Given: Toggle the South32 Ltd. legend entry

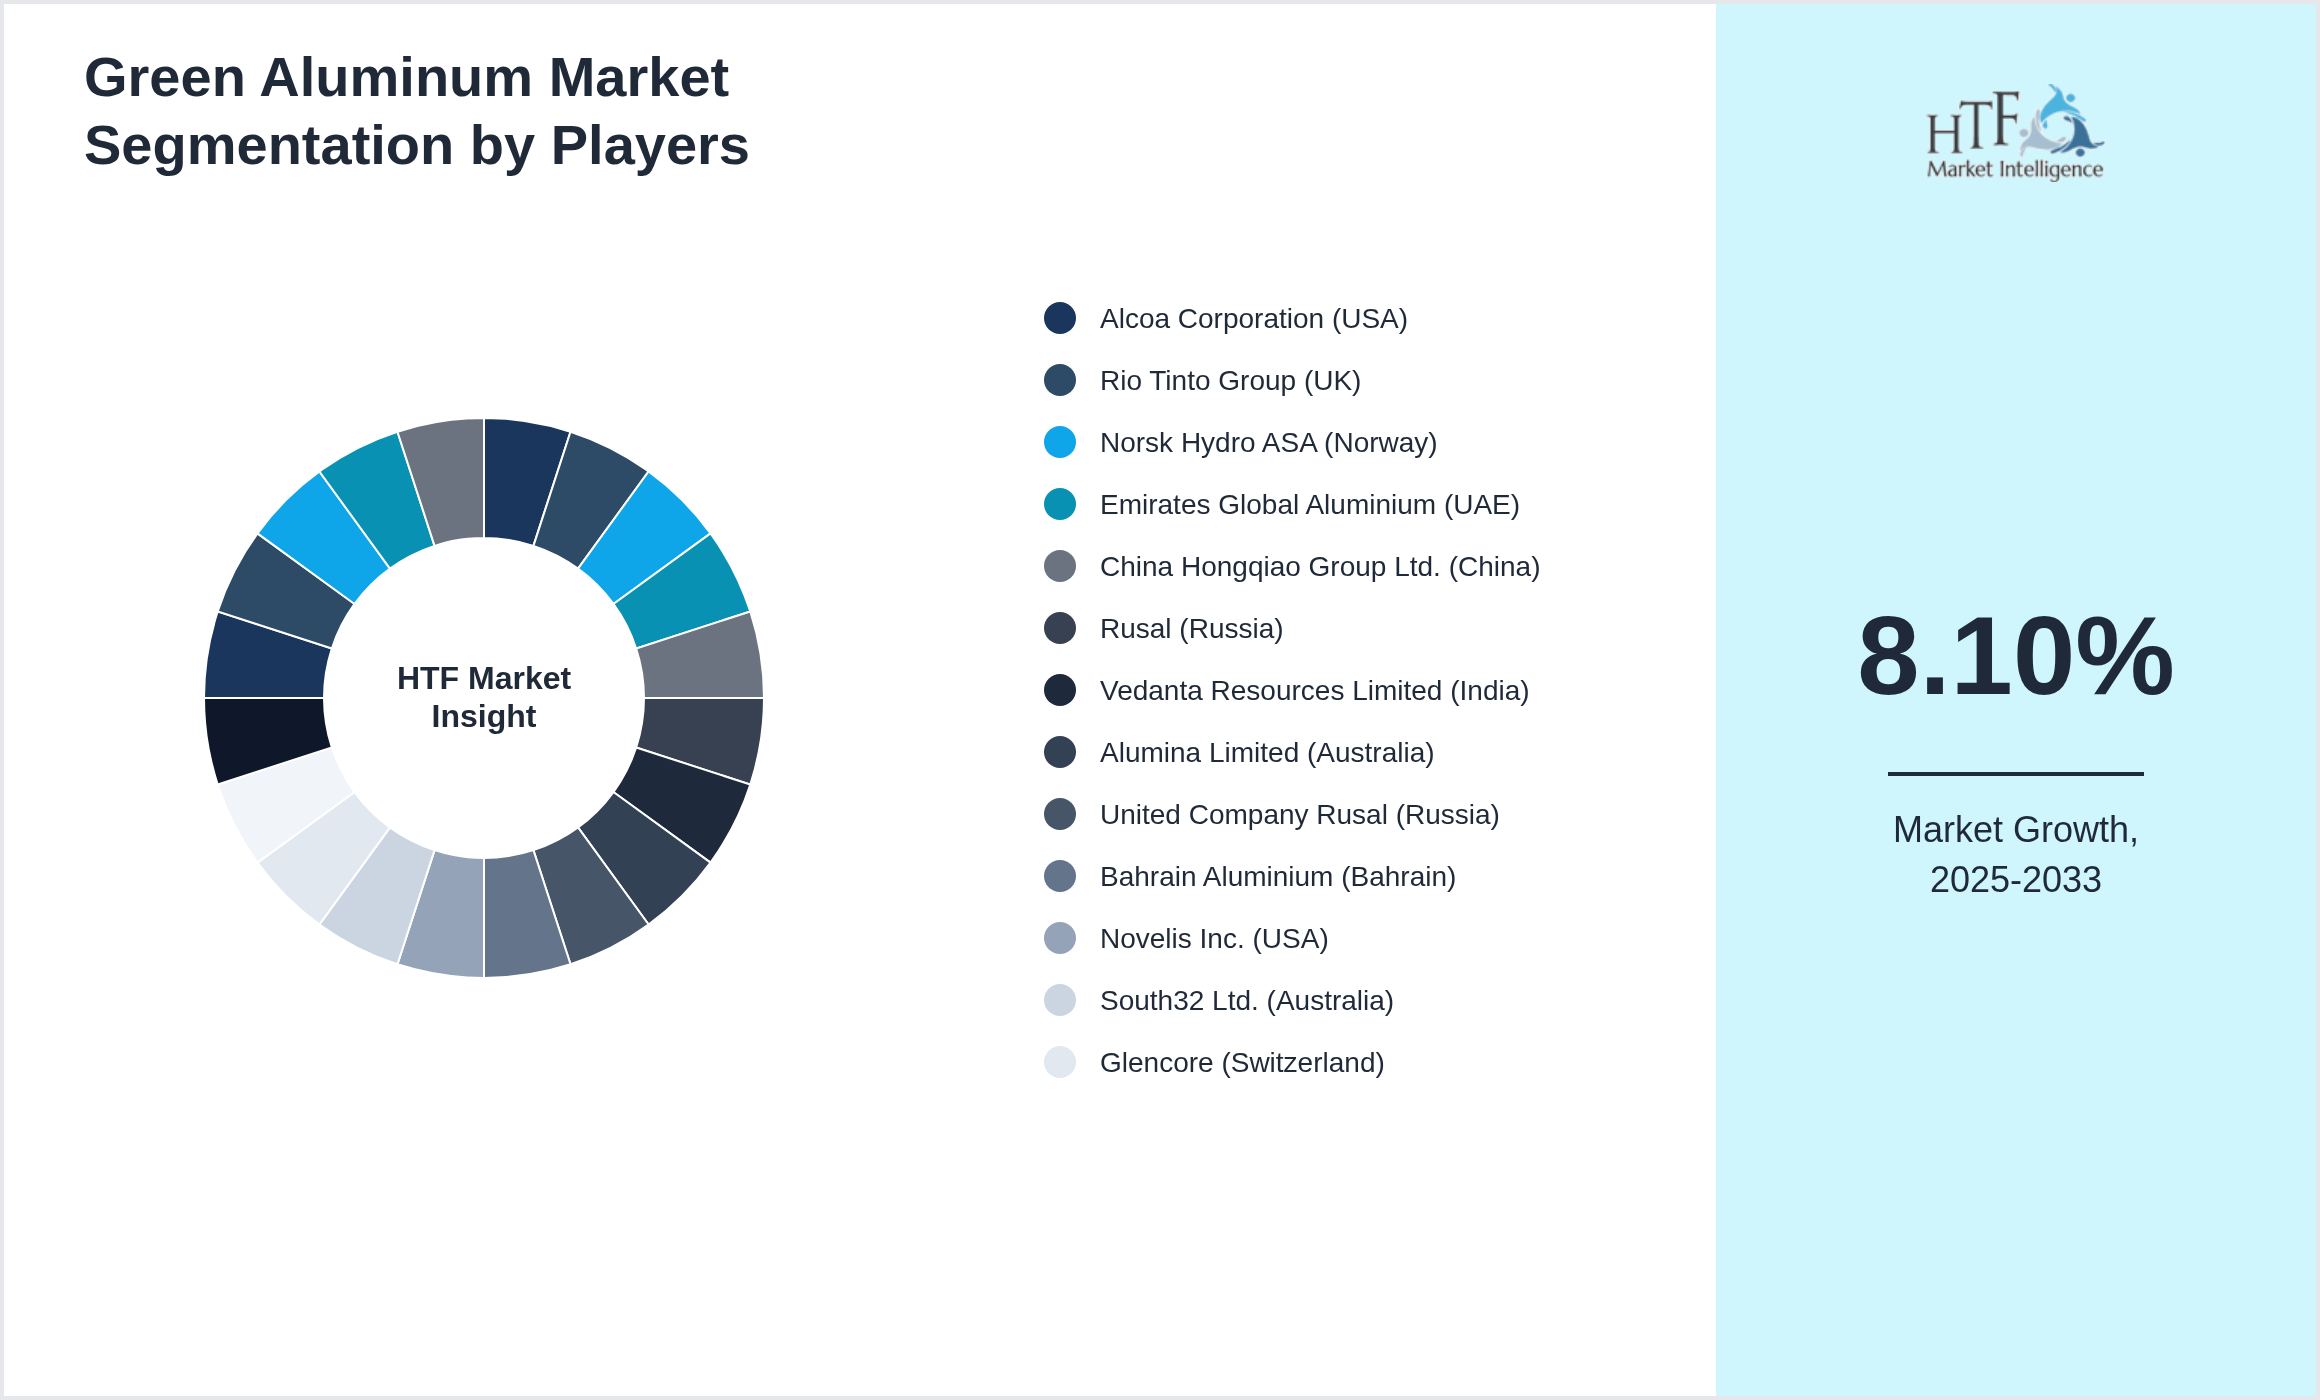Looking at the screenshot, I should coord(1247,1000).
